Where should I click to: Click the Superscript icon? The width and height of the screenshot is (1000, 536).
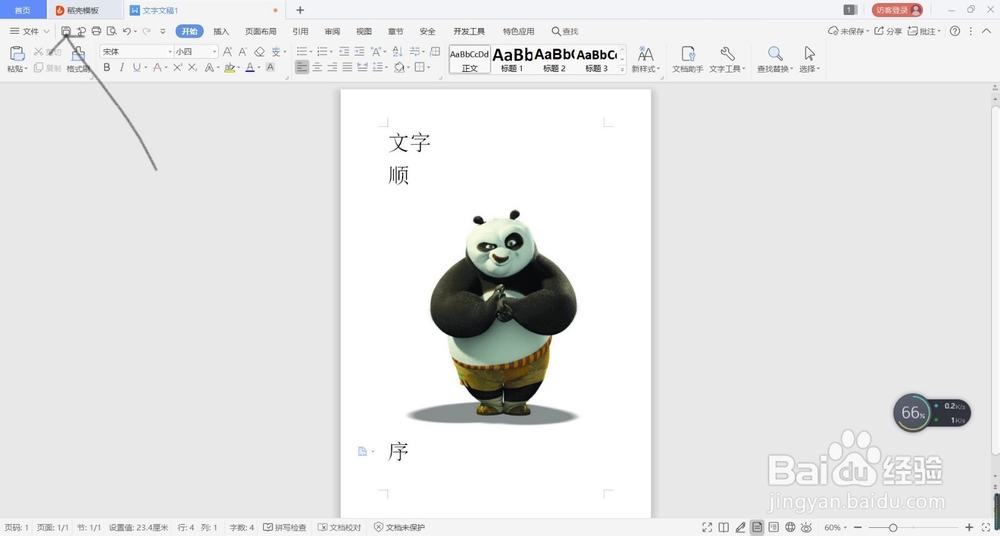click(177, 67)
